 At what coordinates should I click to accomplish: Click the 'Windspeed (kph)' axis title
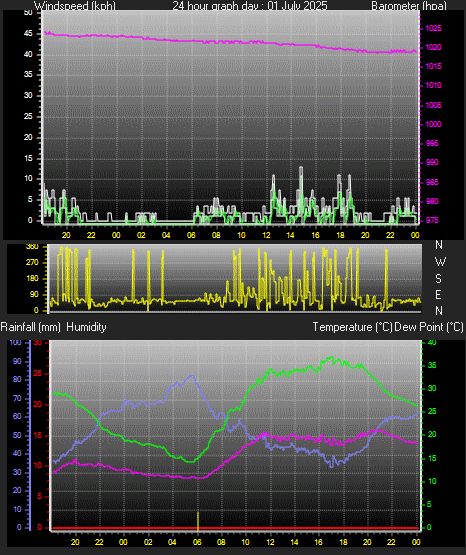tap(75, 5)
